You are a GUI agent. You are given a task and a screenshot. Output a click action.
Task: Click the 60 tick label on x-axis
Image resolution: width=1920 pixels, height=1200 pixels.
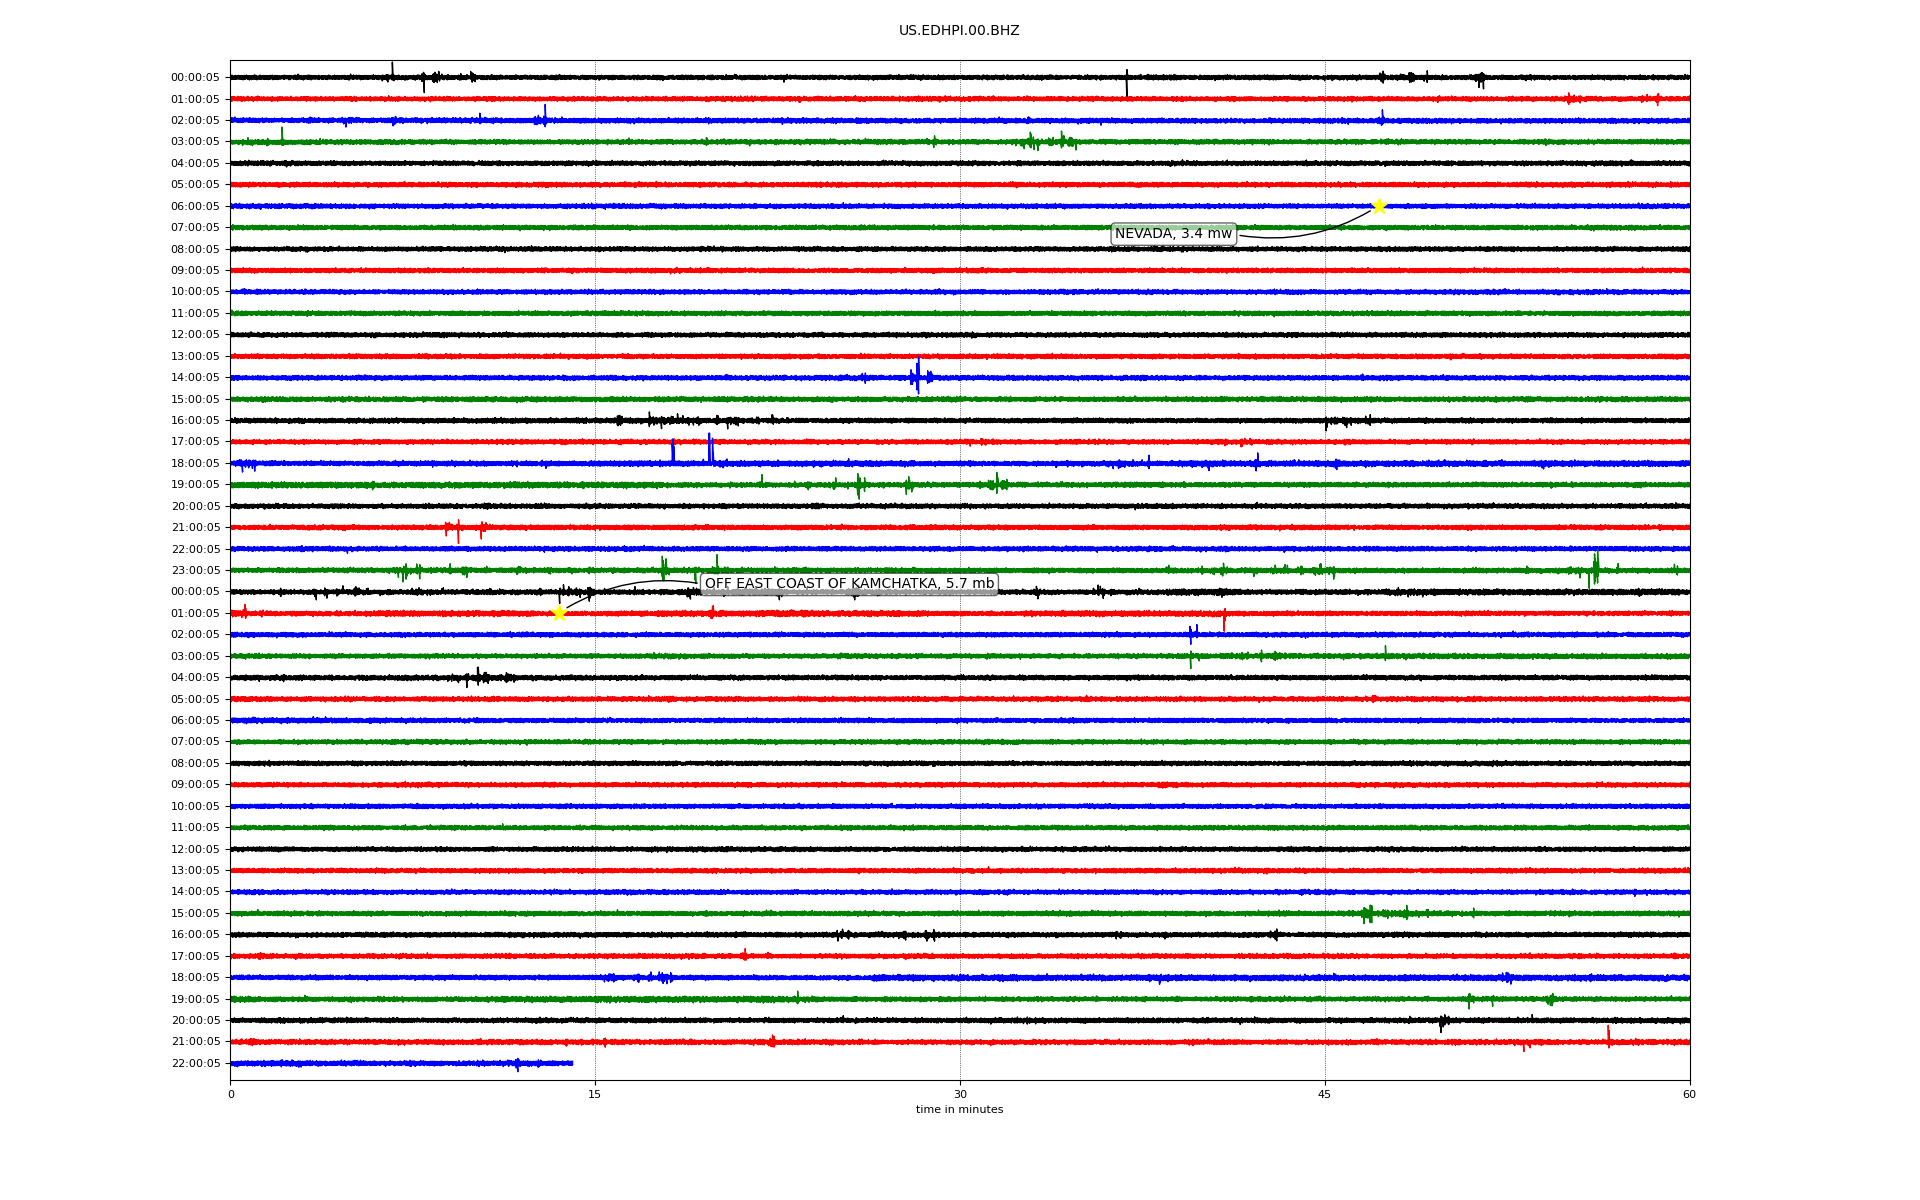pos(1689,1094)
